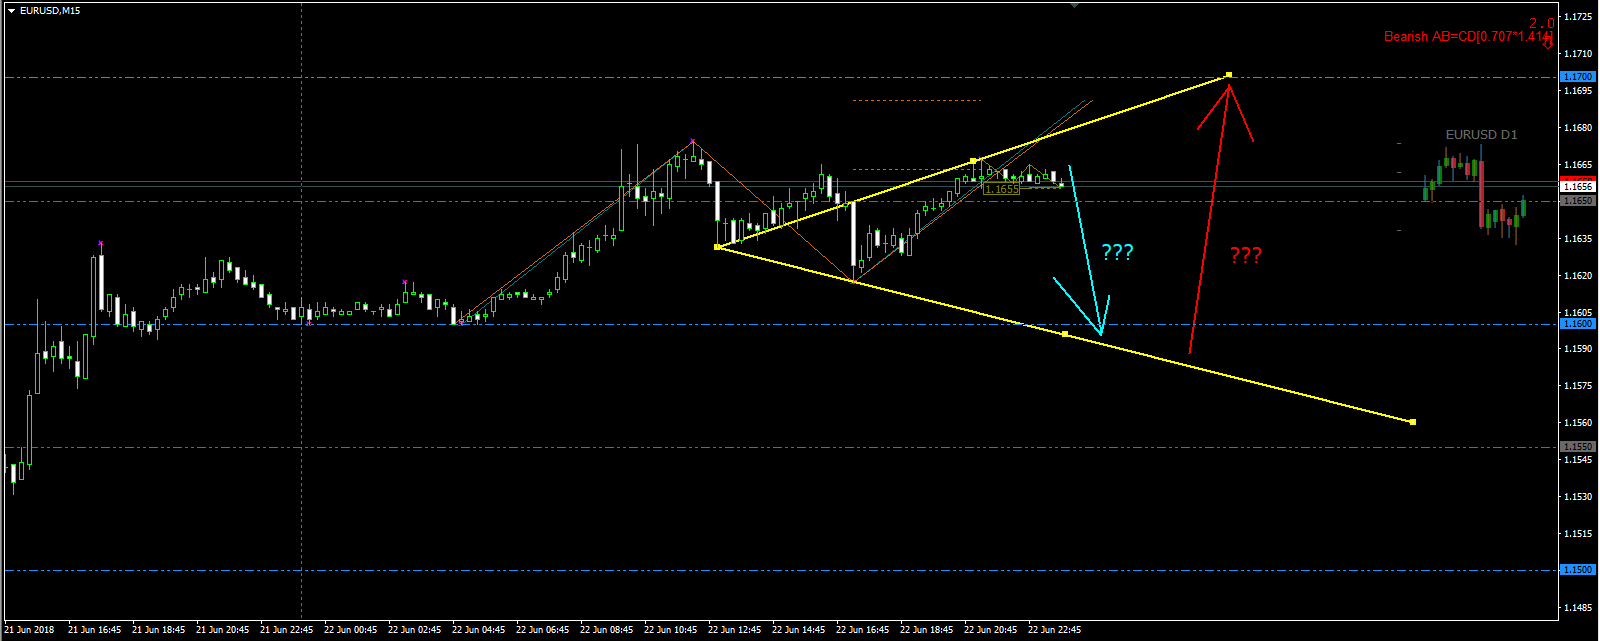Image resolution: width=1600 pixels, height=641 pixels.
Task: Click the 21 Jun 22:45 time label
Action: (x=286, y=630)
